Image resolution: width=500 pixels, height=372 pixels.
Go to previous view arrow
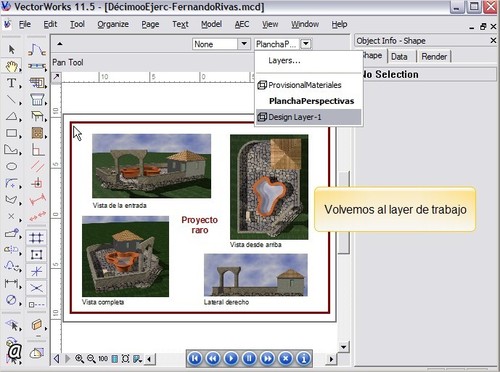[56, 359]
